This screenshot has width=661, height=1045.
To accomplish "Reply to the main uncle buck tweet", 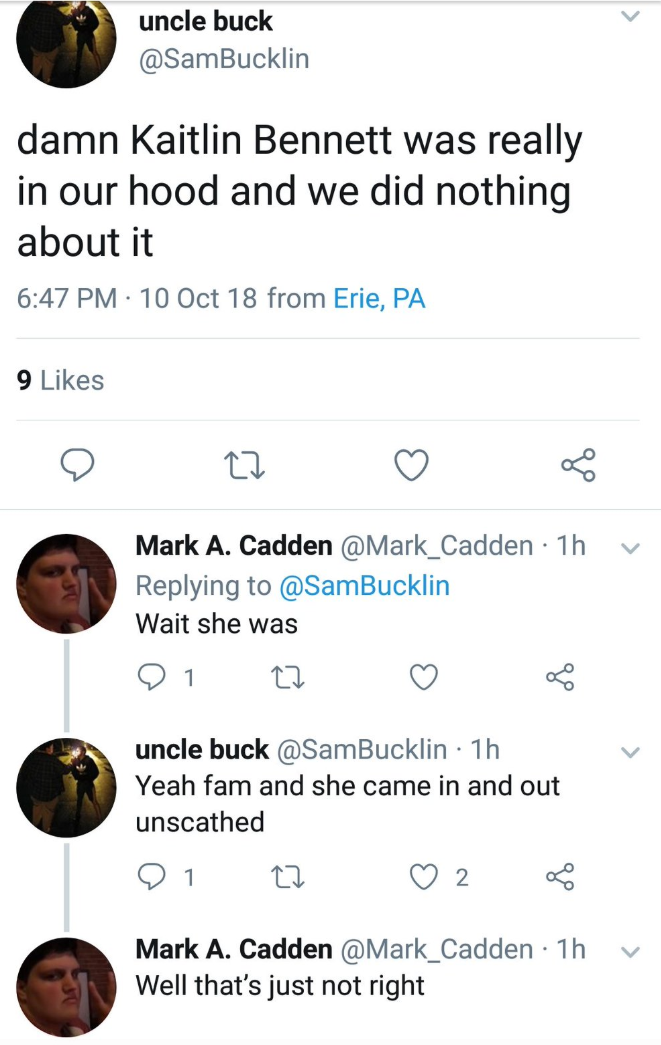I will 77,465.
